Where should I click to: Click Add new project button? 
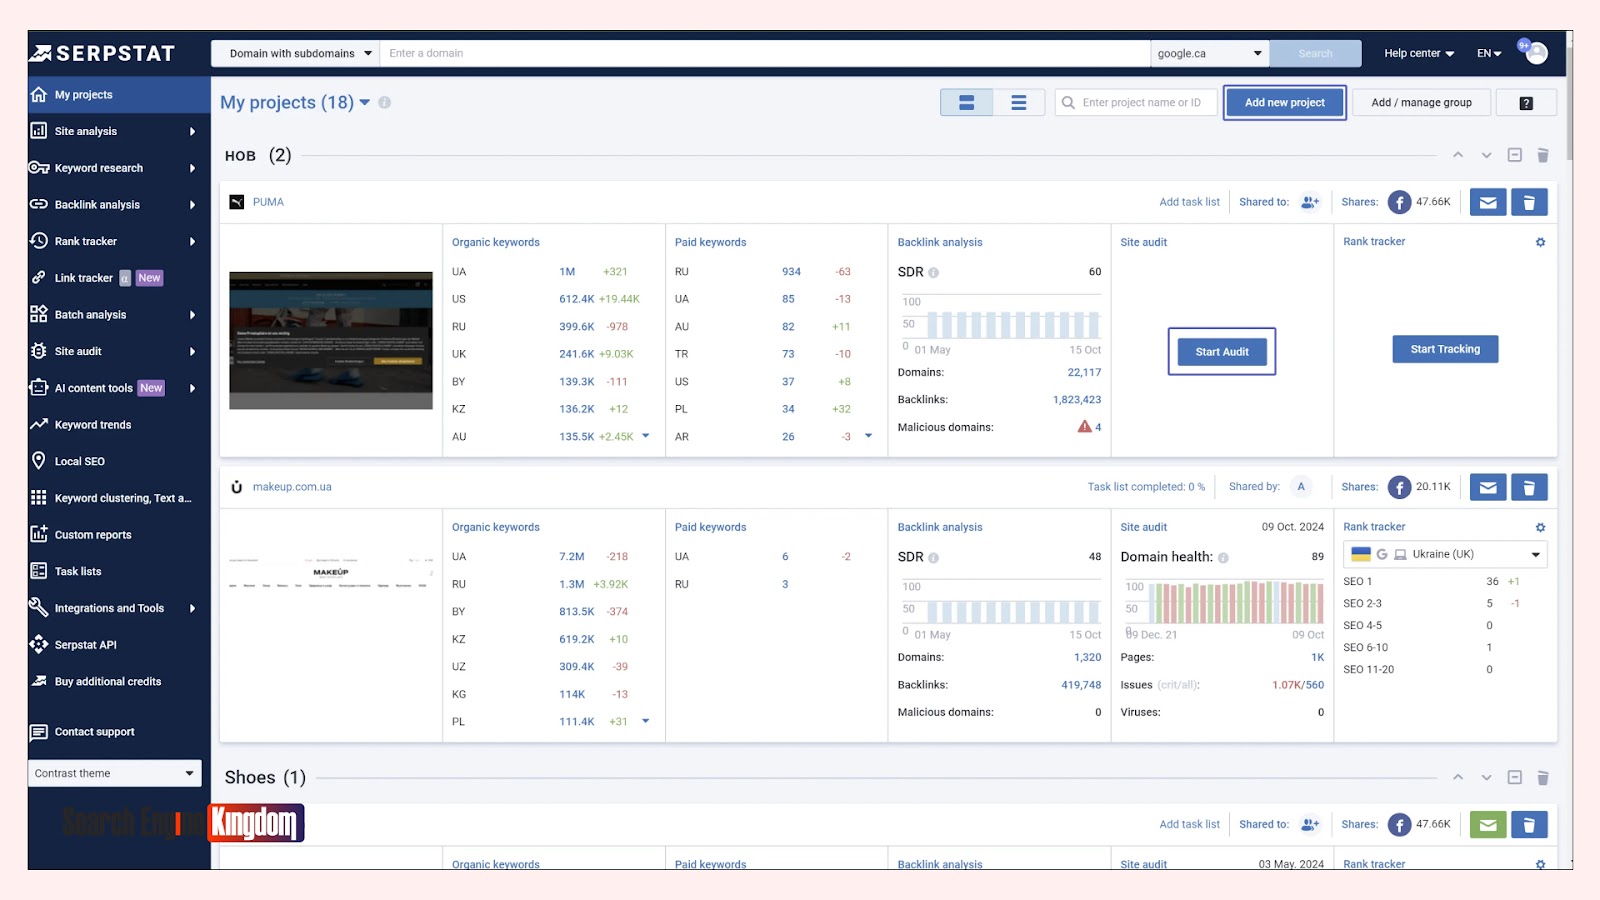(x=1285, y=103)
